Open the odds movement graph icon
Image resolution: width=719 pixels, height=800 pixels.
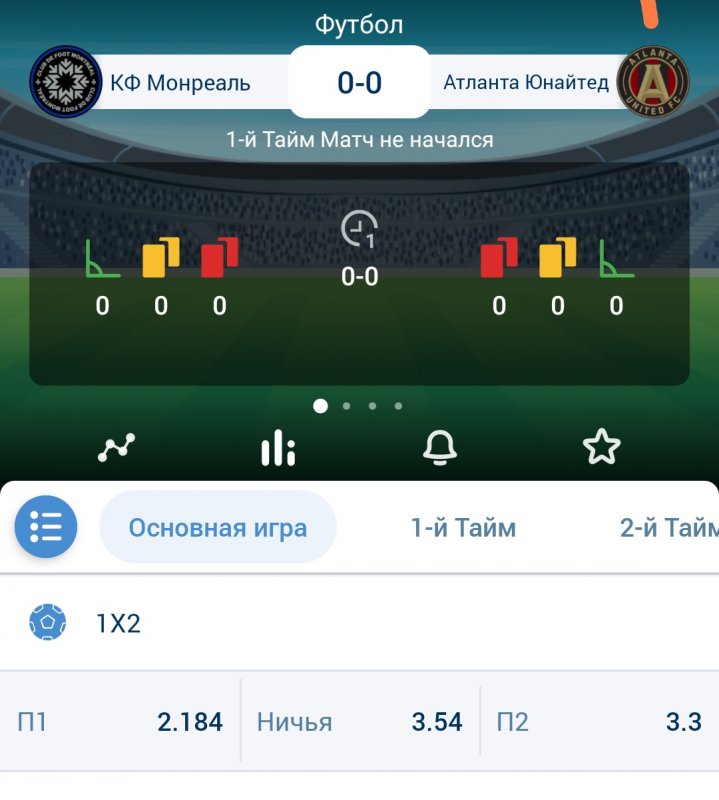click(x=116, y=447)
